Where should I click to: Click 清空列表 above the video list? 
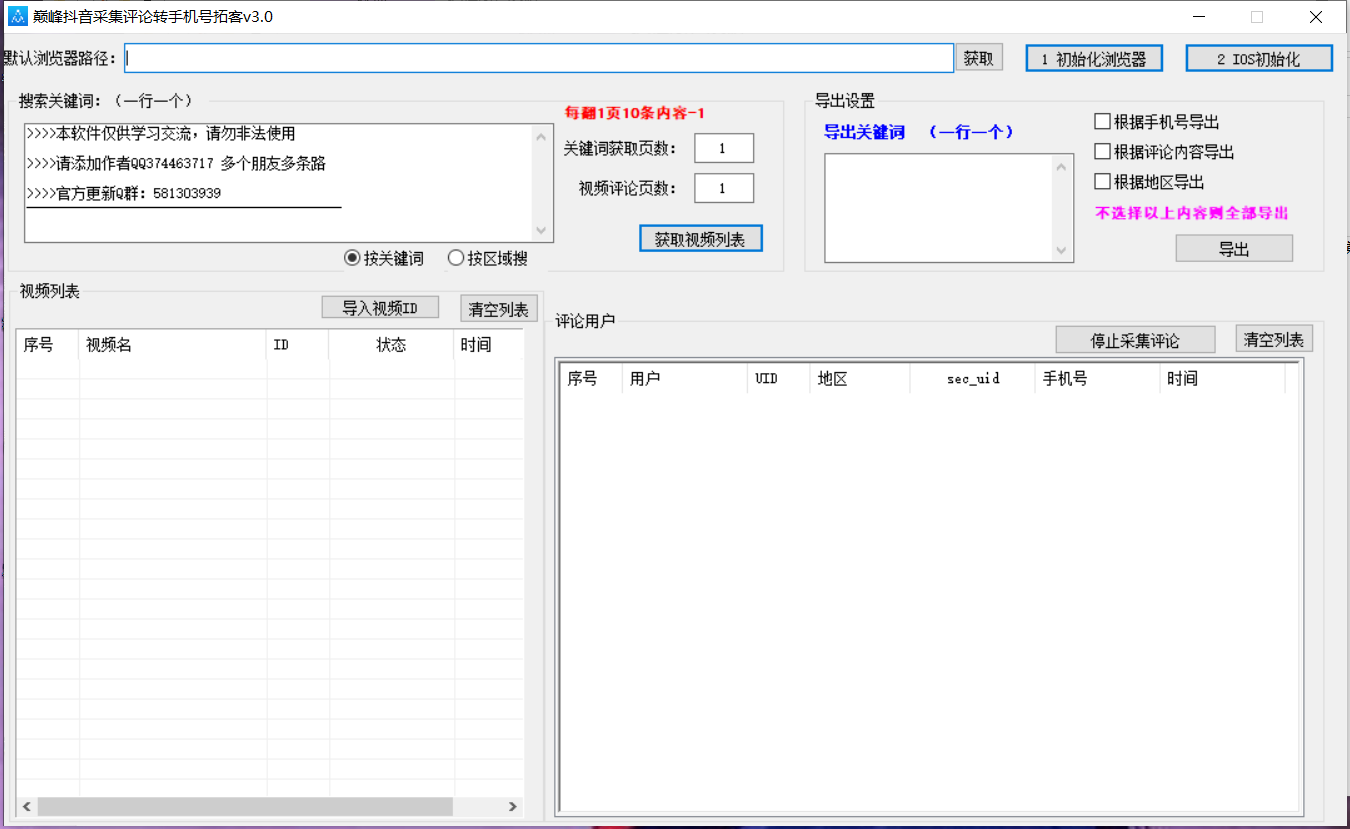499,309
